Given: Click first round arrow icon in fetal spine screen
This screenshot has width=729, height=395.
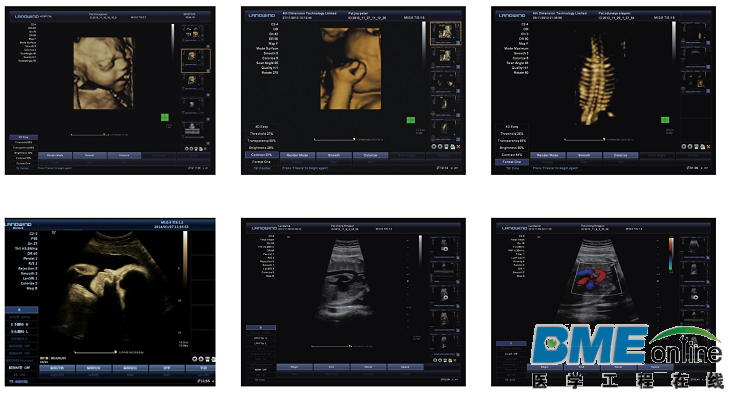Looking at the screenshot, I should coord(683,146).
